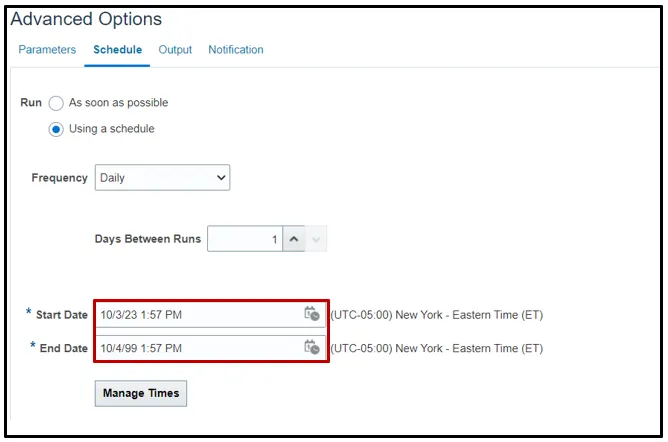Go to the Output tab

(x=175, y=50)
